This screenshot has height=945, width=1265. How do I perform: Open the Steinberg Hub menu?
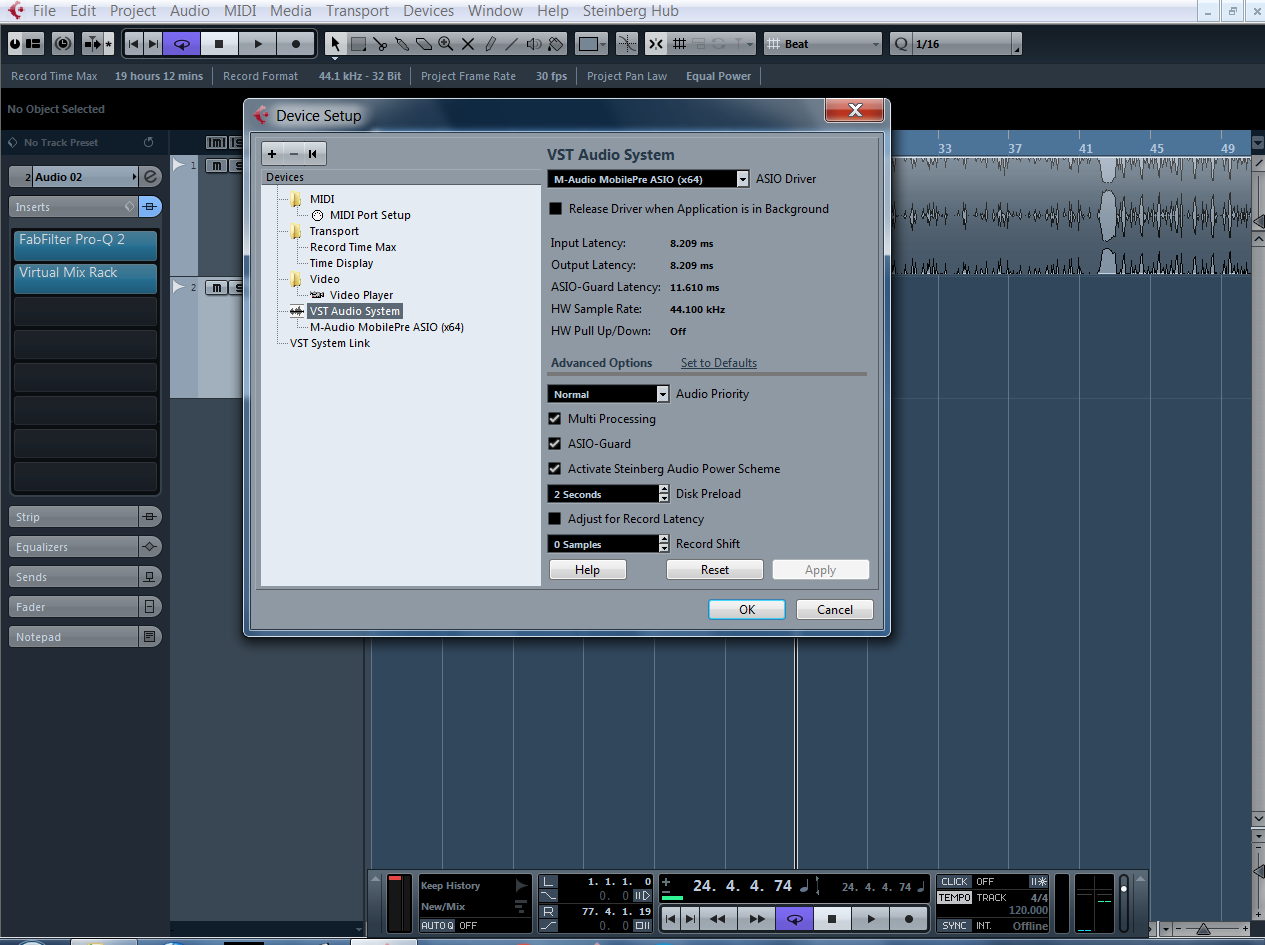click(x=629, y=11)
